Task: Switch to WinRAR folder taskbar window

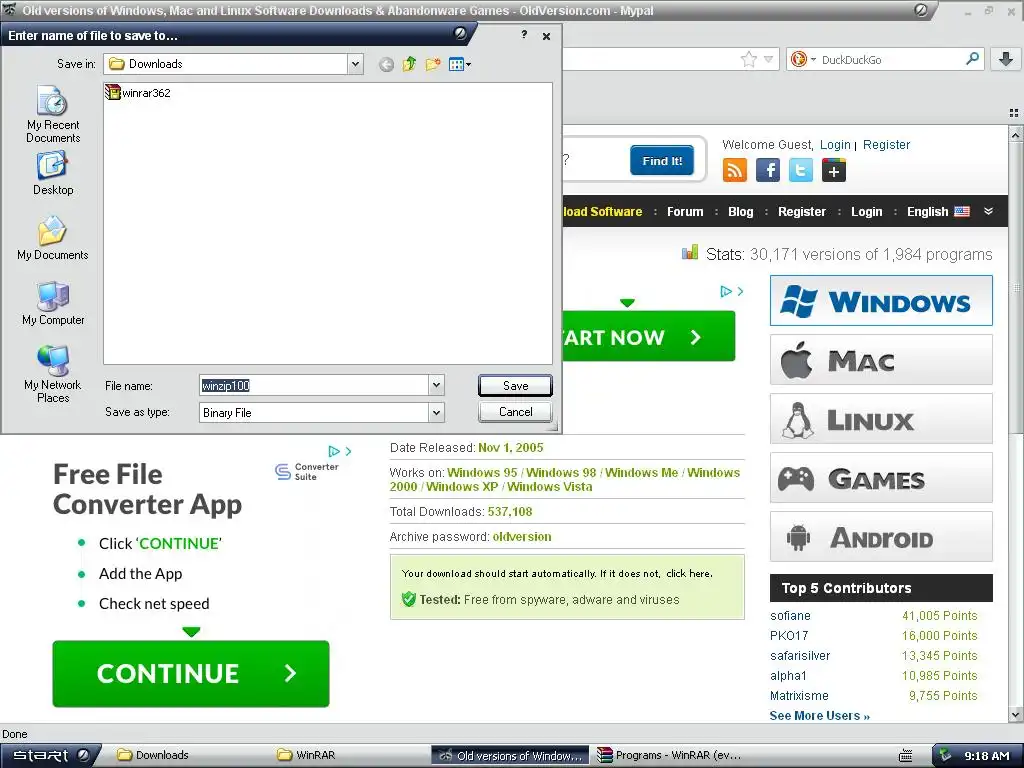Action: point(308,755)
